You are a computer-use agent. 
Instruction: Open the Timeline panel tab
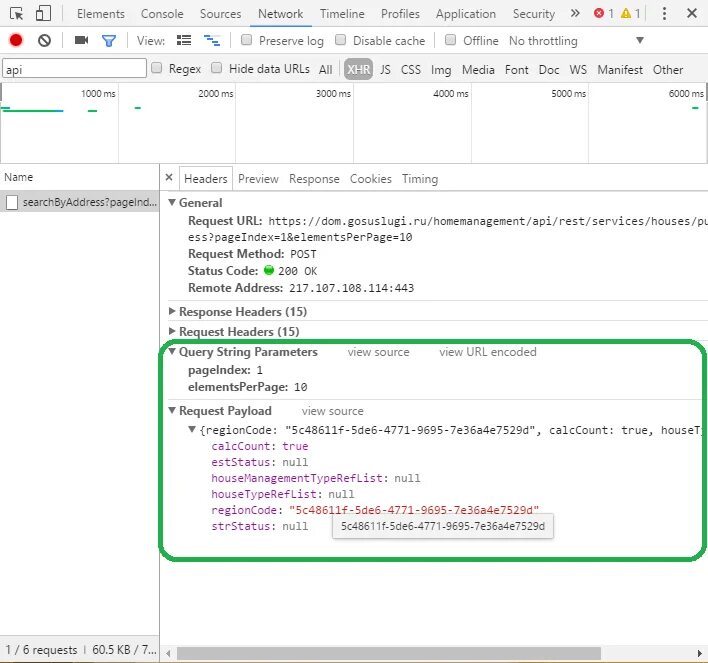coord(342,14)
